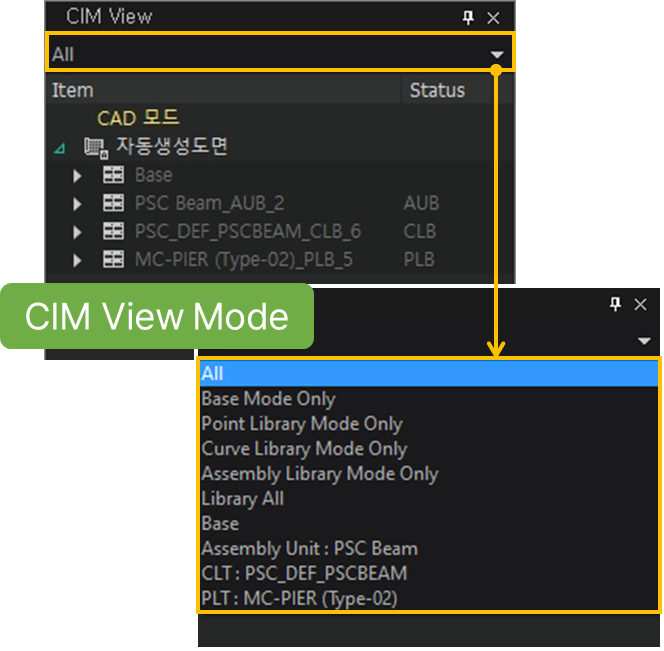Click the PLB status cell
This screenshot has width=664, height=651.
tap(419, 260)
